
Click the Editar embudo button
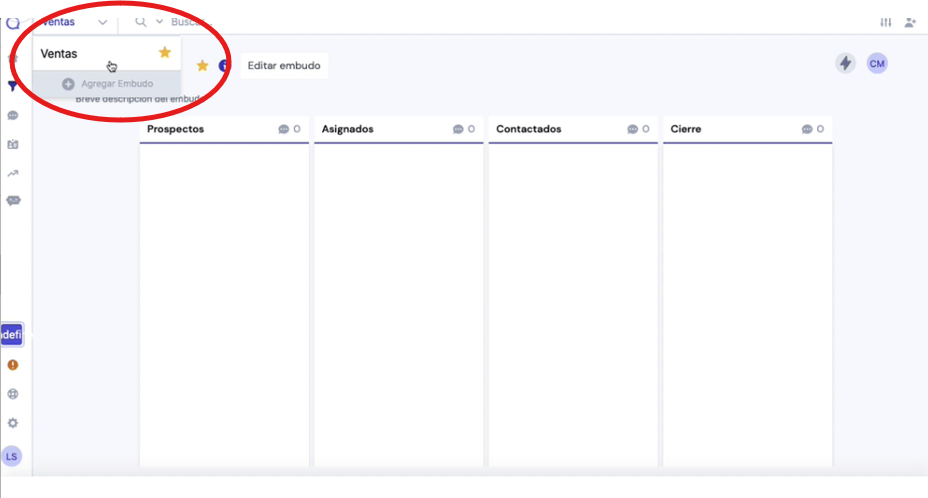(284, 66)
